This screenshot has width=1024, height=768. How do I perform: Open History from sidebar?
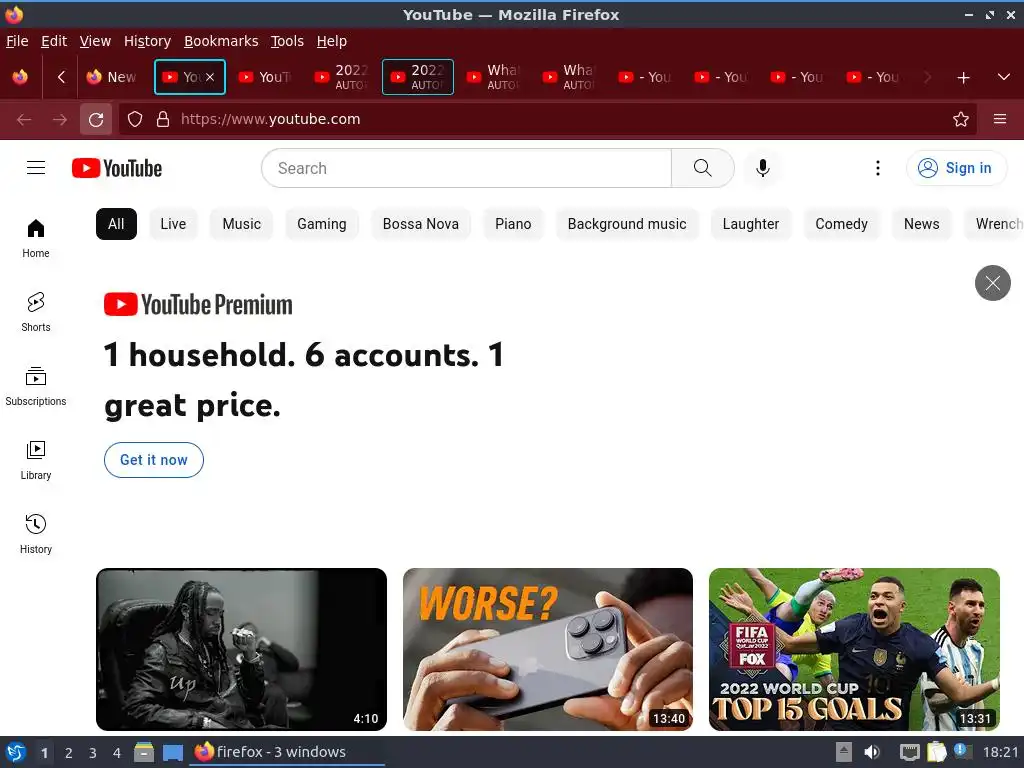(36, 534)
